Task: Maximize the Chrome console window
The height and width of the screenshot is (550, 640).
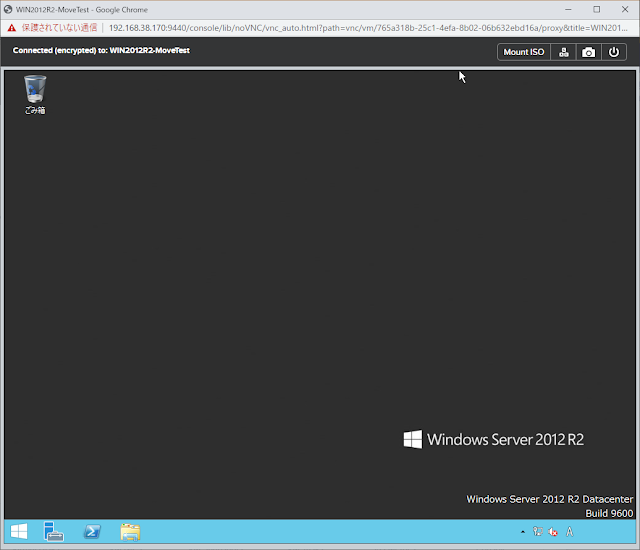Action: click(596, 9)
